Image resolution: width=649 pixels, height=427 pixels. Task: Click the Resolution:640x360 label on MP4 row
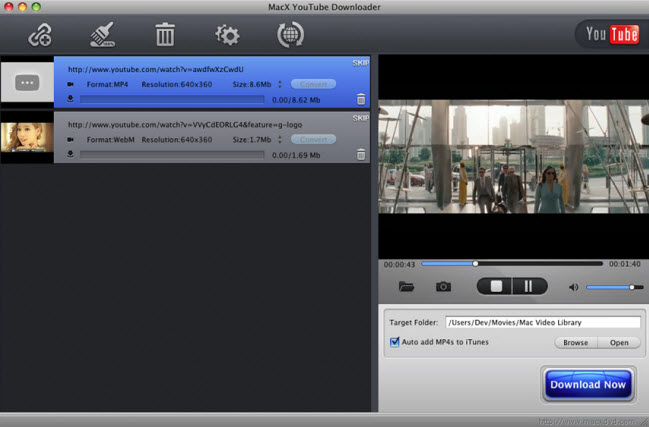pos(177,84)
